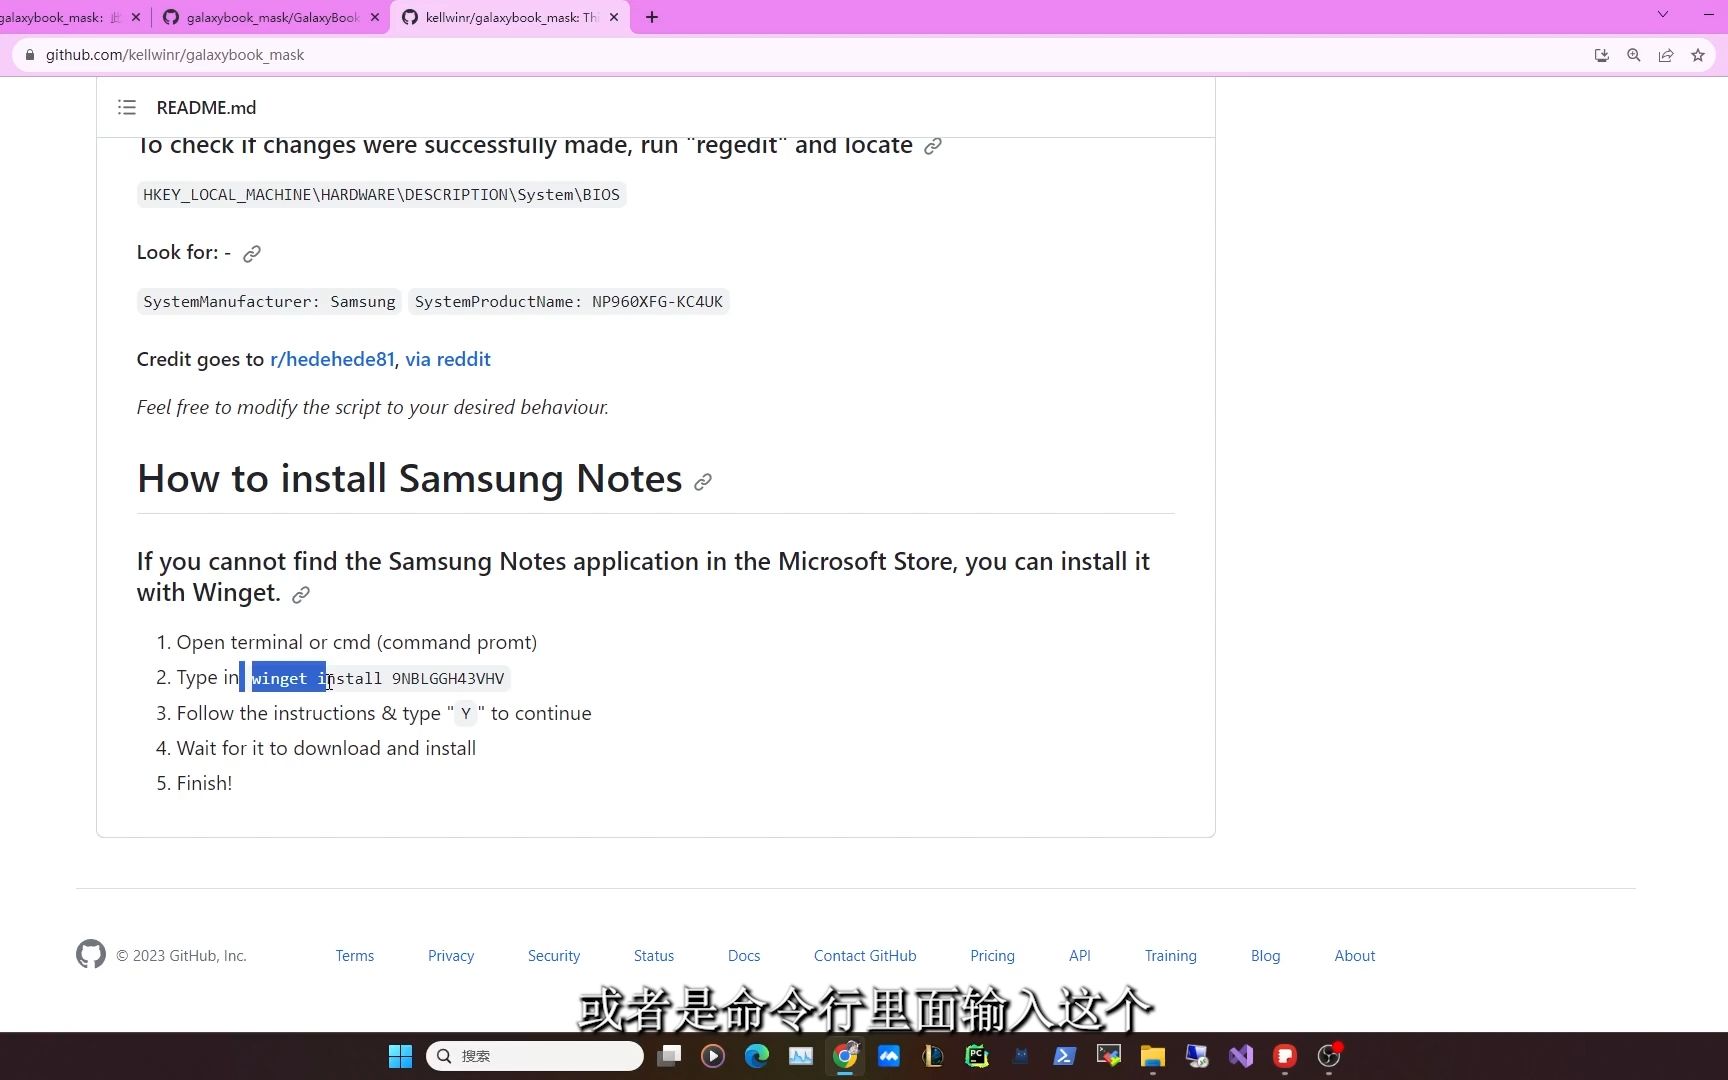The width and height of the screenshot is (1728, 1080).
Task: Open API link in footer
Action: pos(1080,956)
